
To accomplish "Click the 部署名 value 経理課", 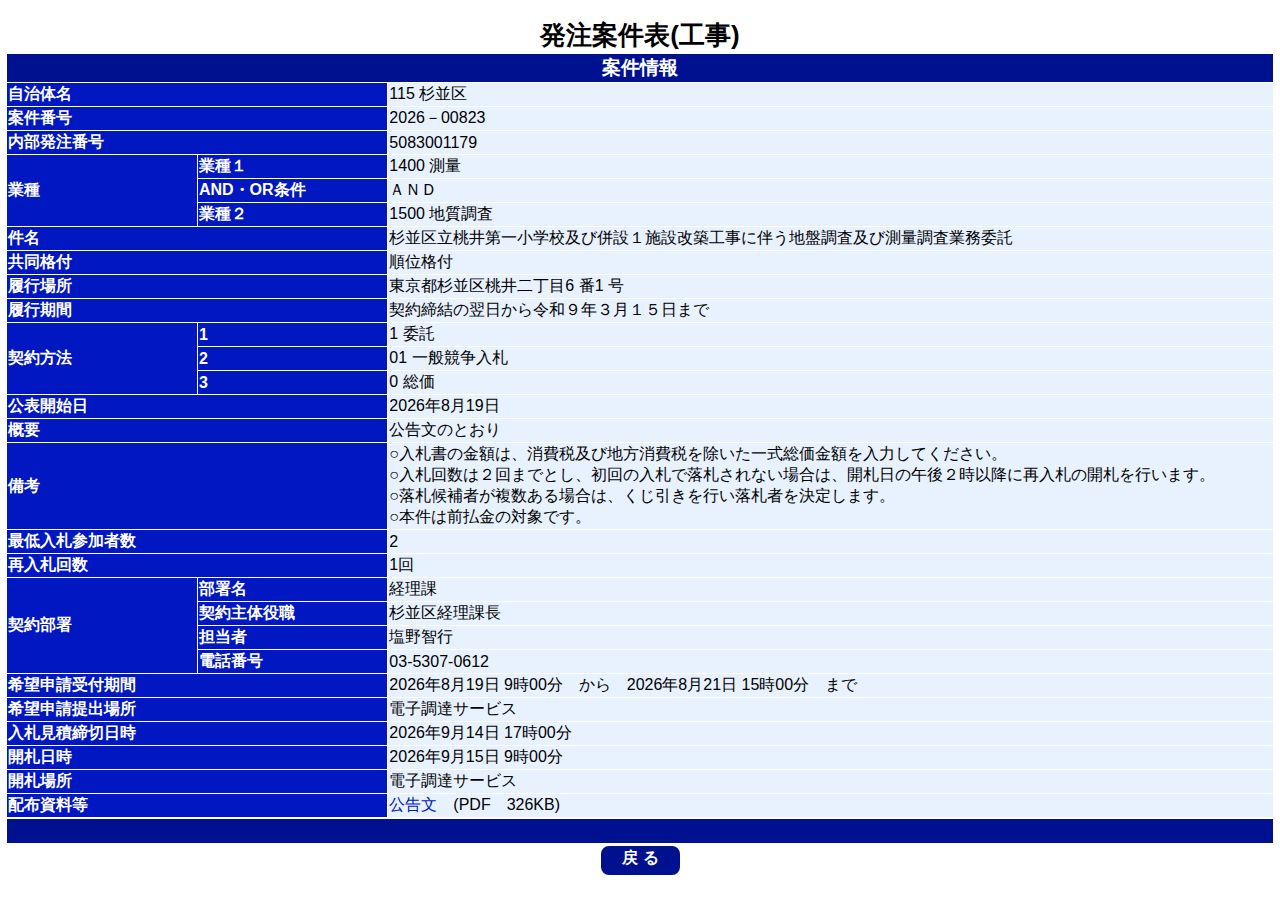I will point(413,589).
